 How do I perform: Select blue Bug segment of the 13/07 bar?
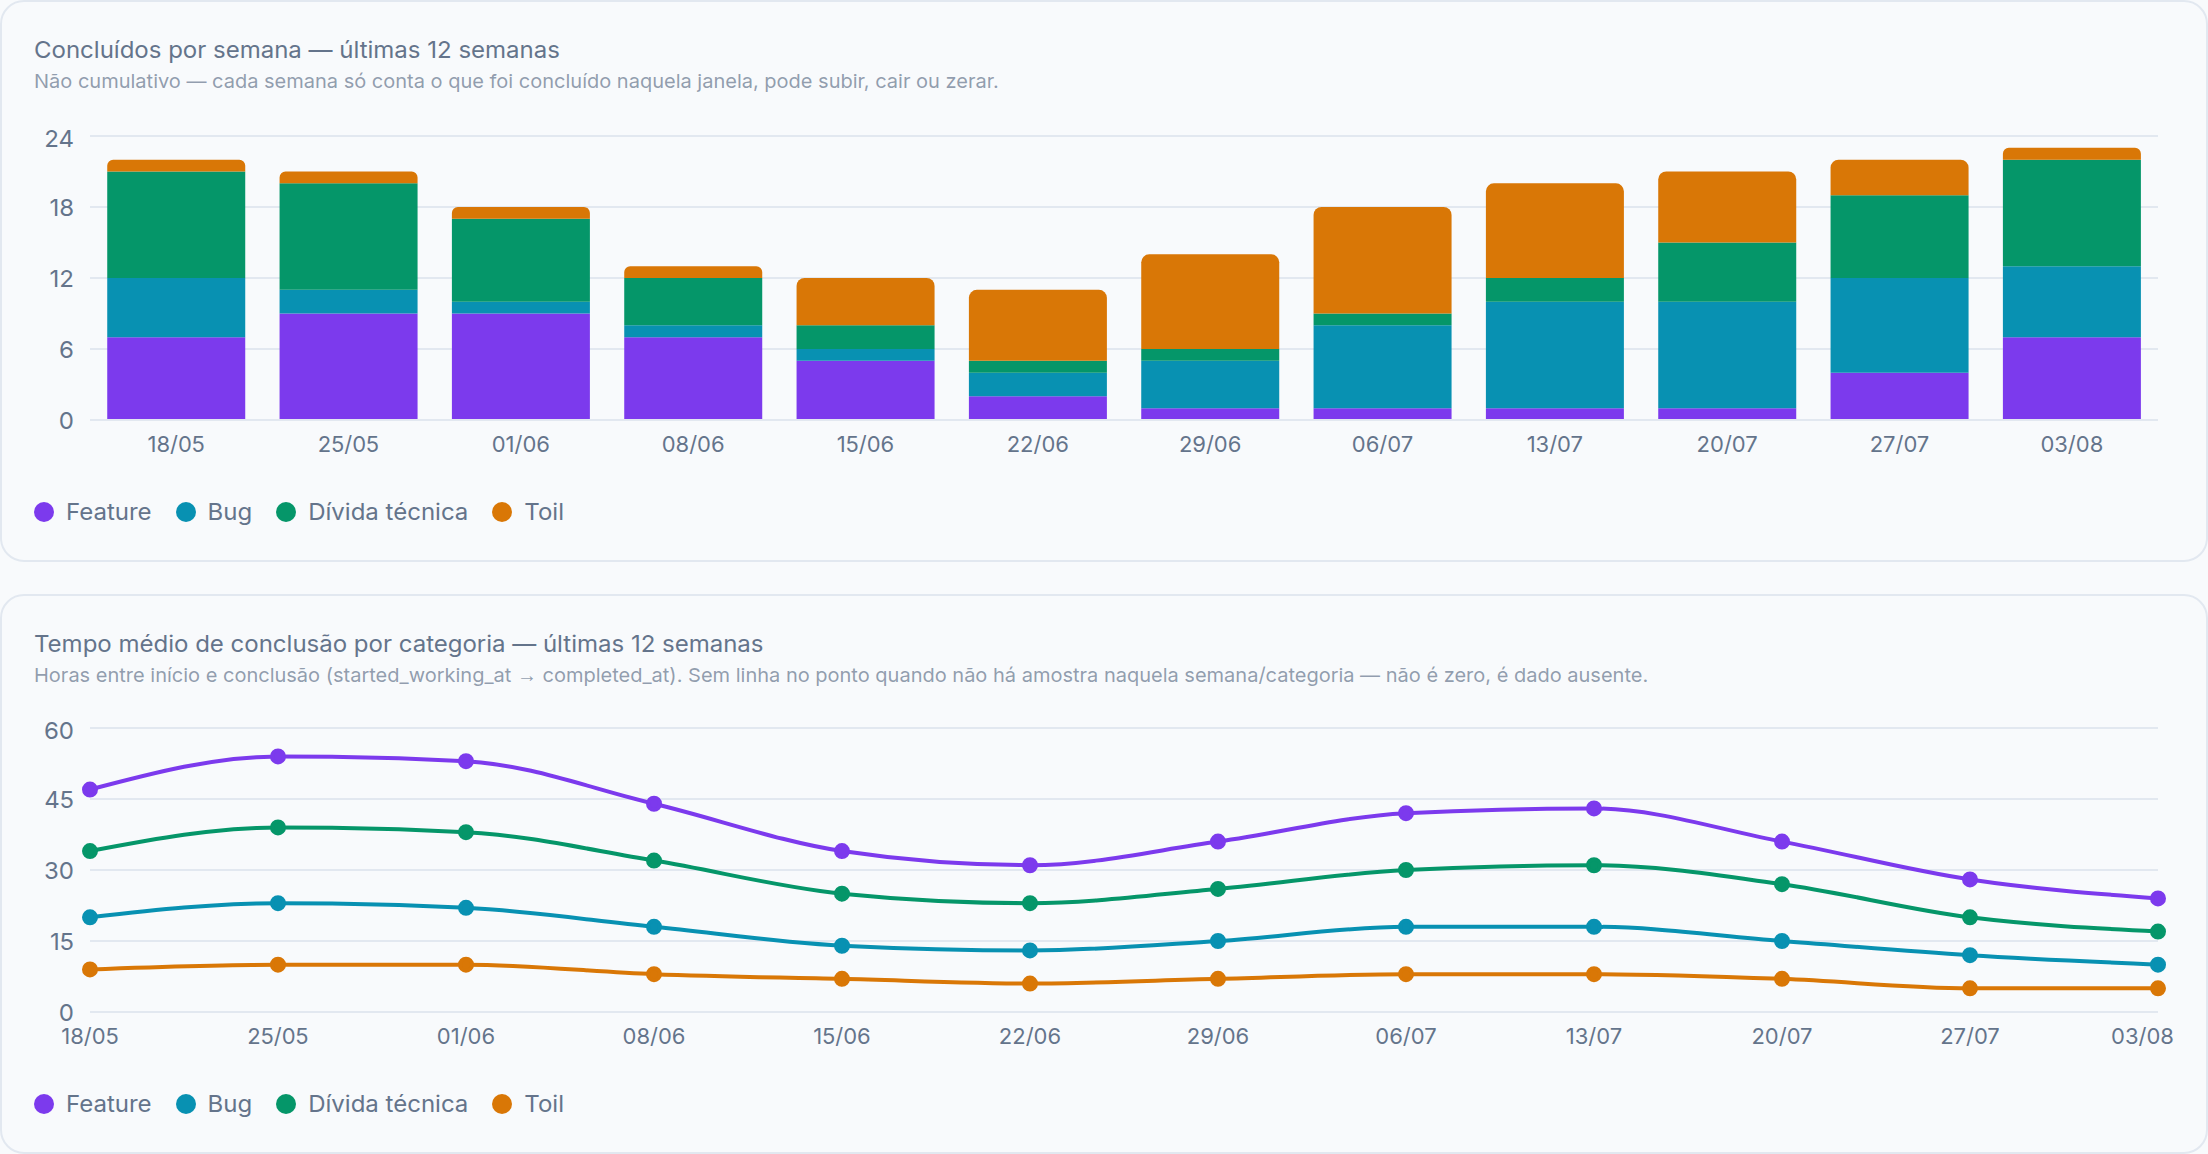click(1555, 355)
